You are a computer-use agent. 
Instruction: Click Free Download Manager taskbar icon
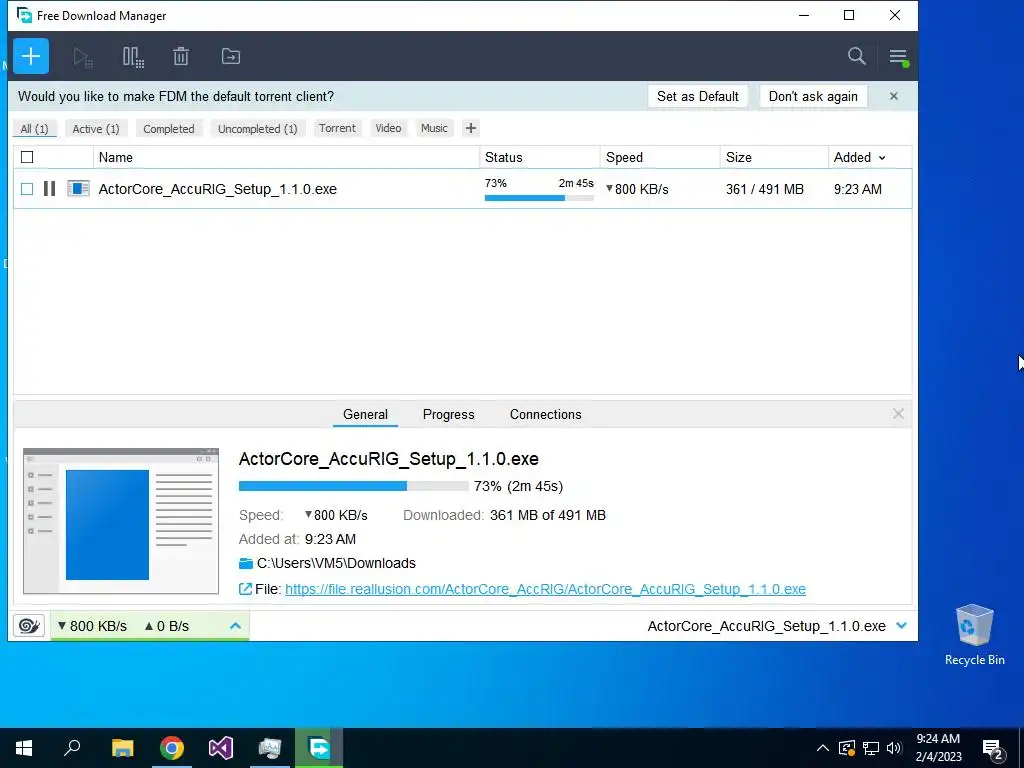click(x=319, y=748)
